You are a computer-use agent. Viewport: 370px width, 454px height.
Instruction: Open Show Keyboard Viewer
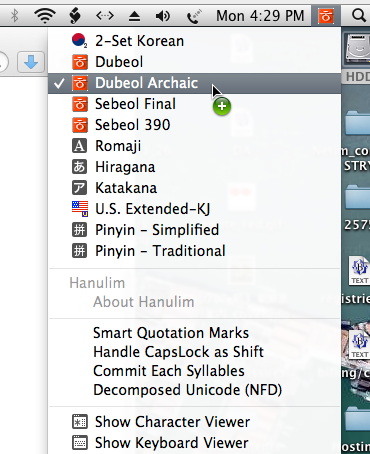click(x=195, y=443)
